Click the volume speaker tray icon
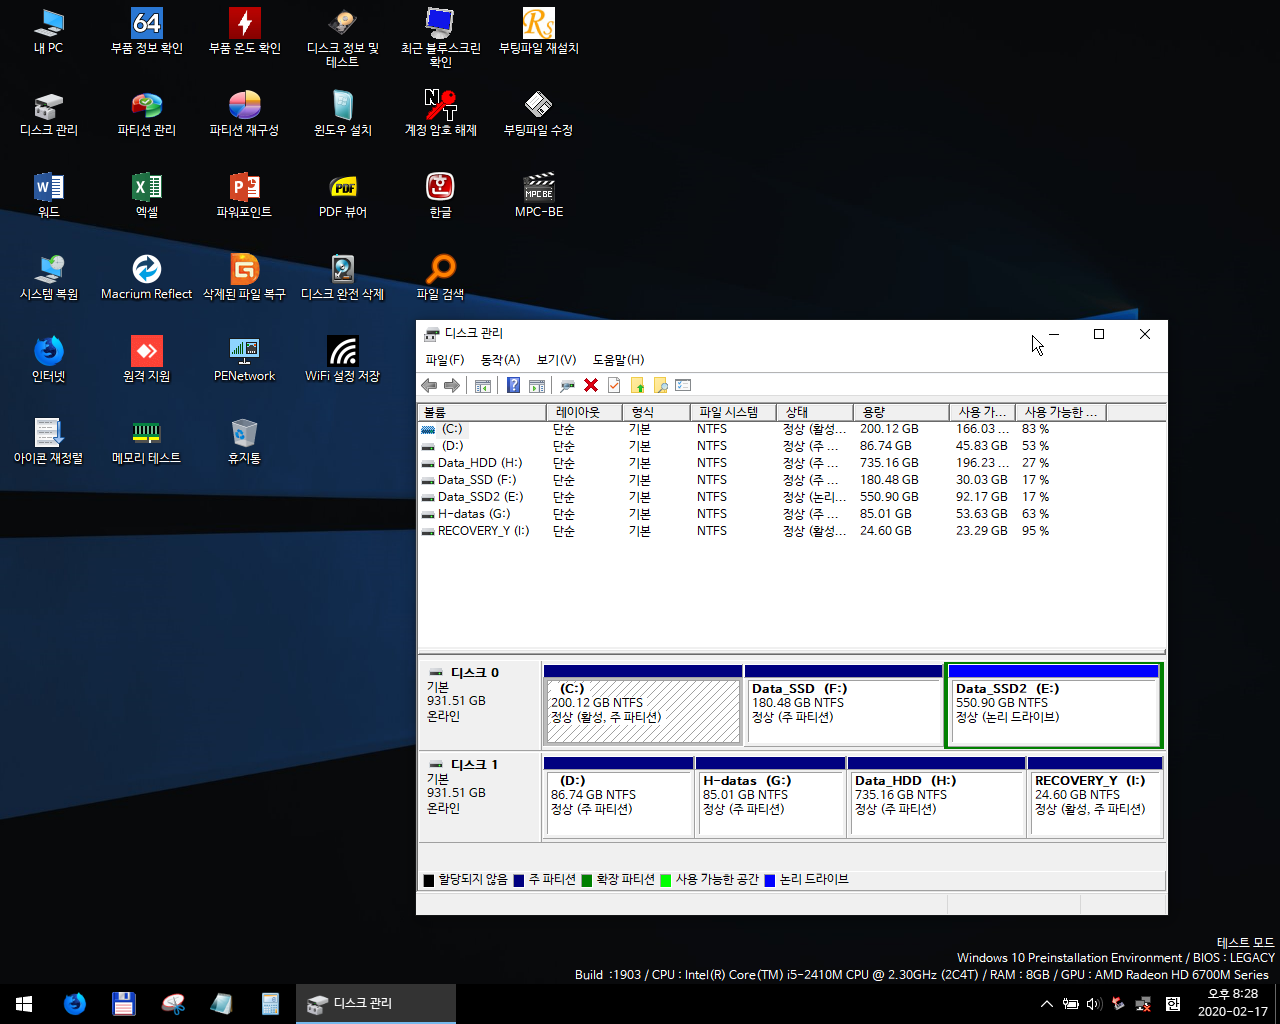The height and width of the screenshot is (1024, 1280). click(x=1094, y=1004)
